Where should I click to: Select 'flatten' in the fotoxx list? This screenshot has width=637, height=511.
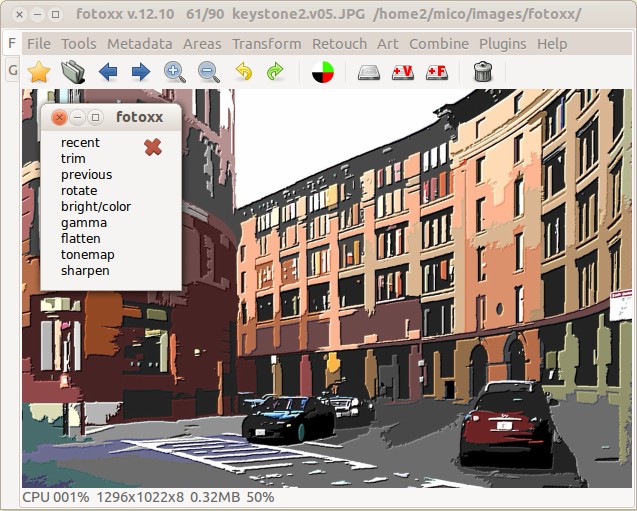click(x=80, y=238)
